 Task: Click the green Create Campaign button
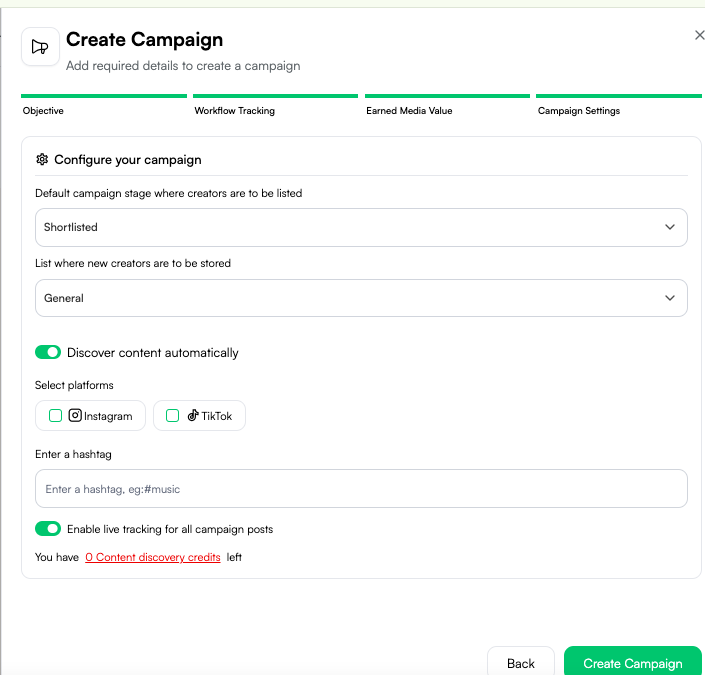633,662
